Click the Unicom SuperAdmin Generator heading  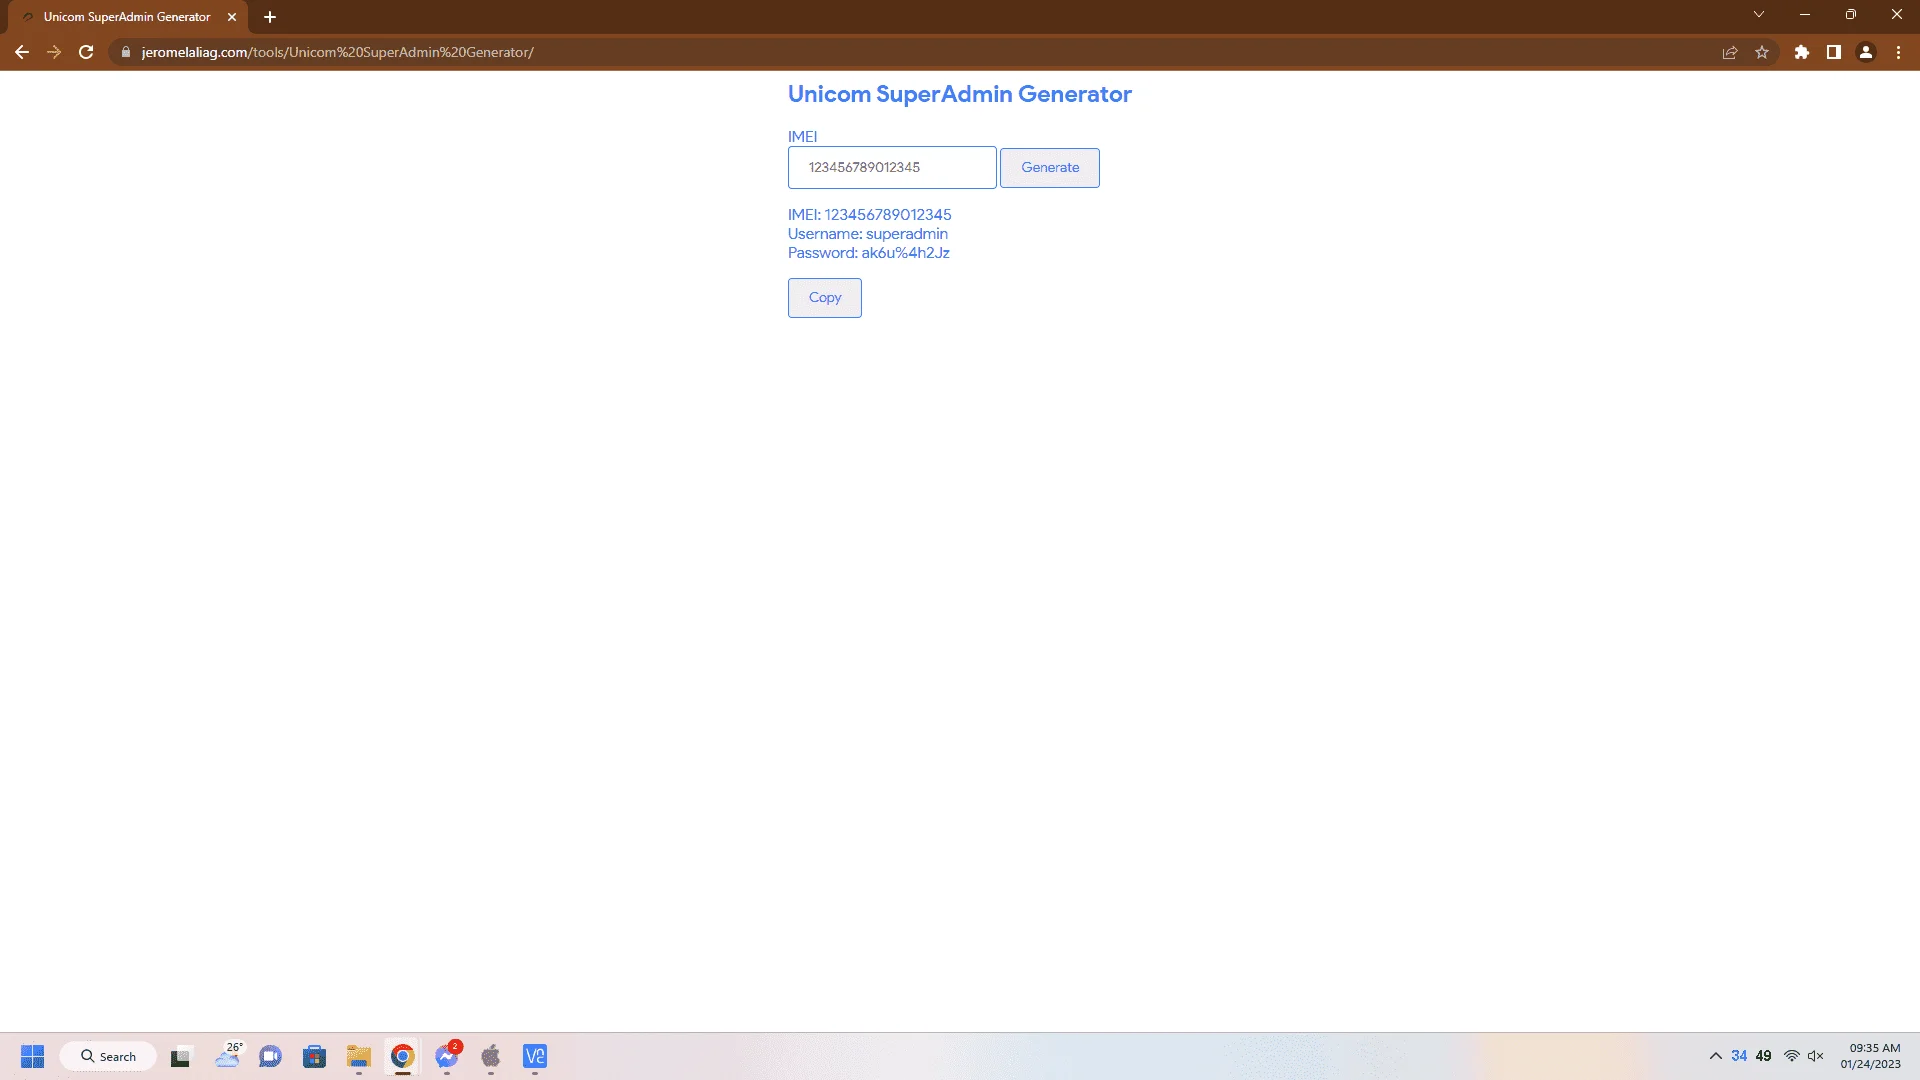pyautogui.click(x=959, y=94)
